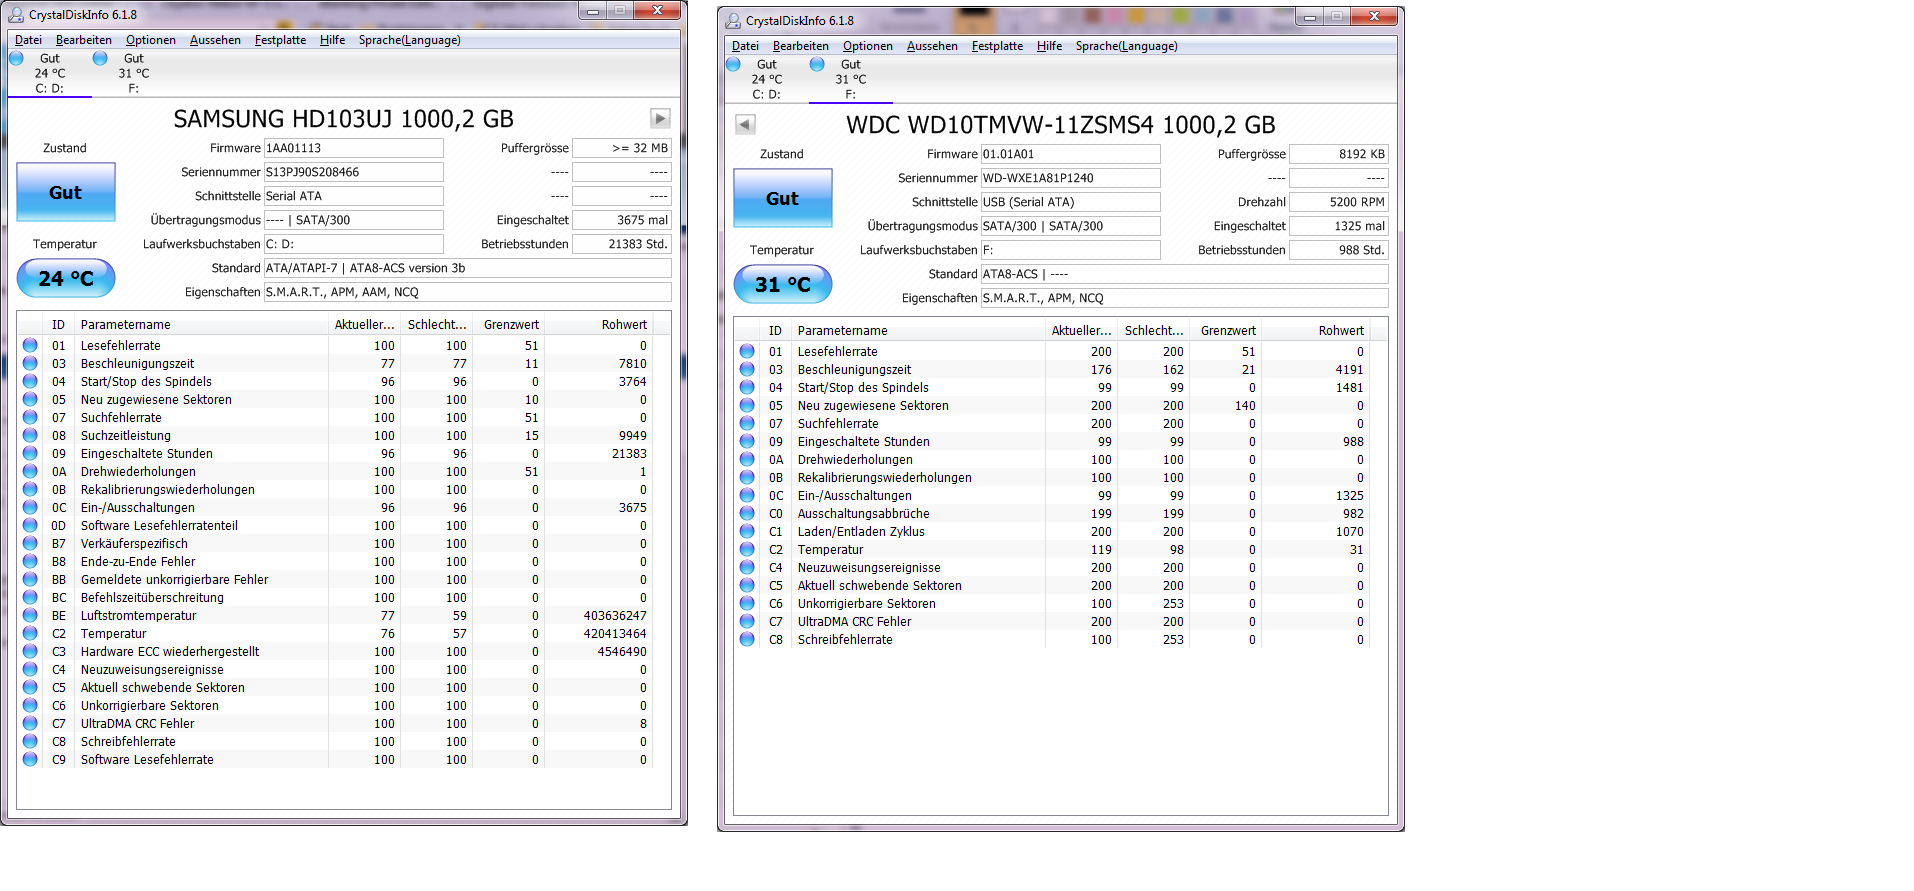Click Parametername column header in left window

[202, 325]
